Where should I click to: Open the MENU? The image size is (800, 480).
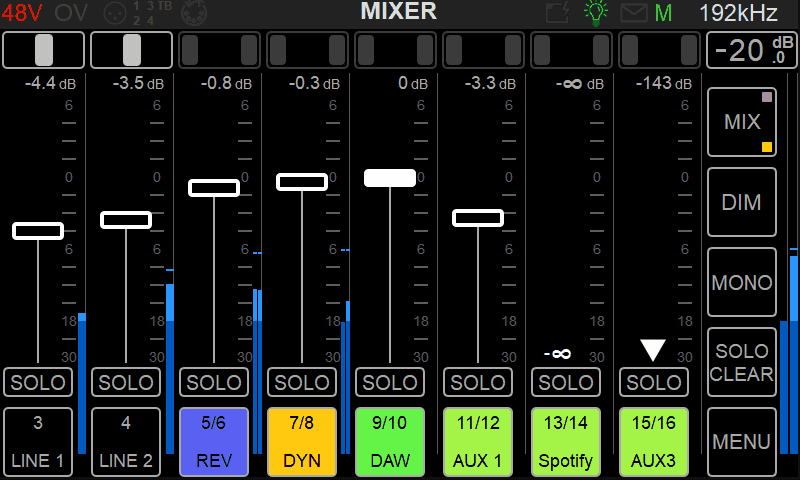(742, 441)
